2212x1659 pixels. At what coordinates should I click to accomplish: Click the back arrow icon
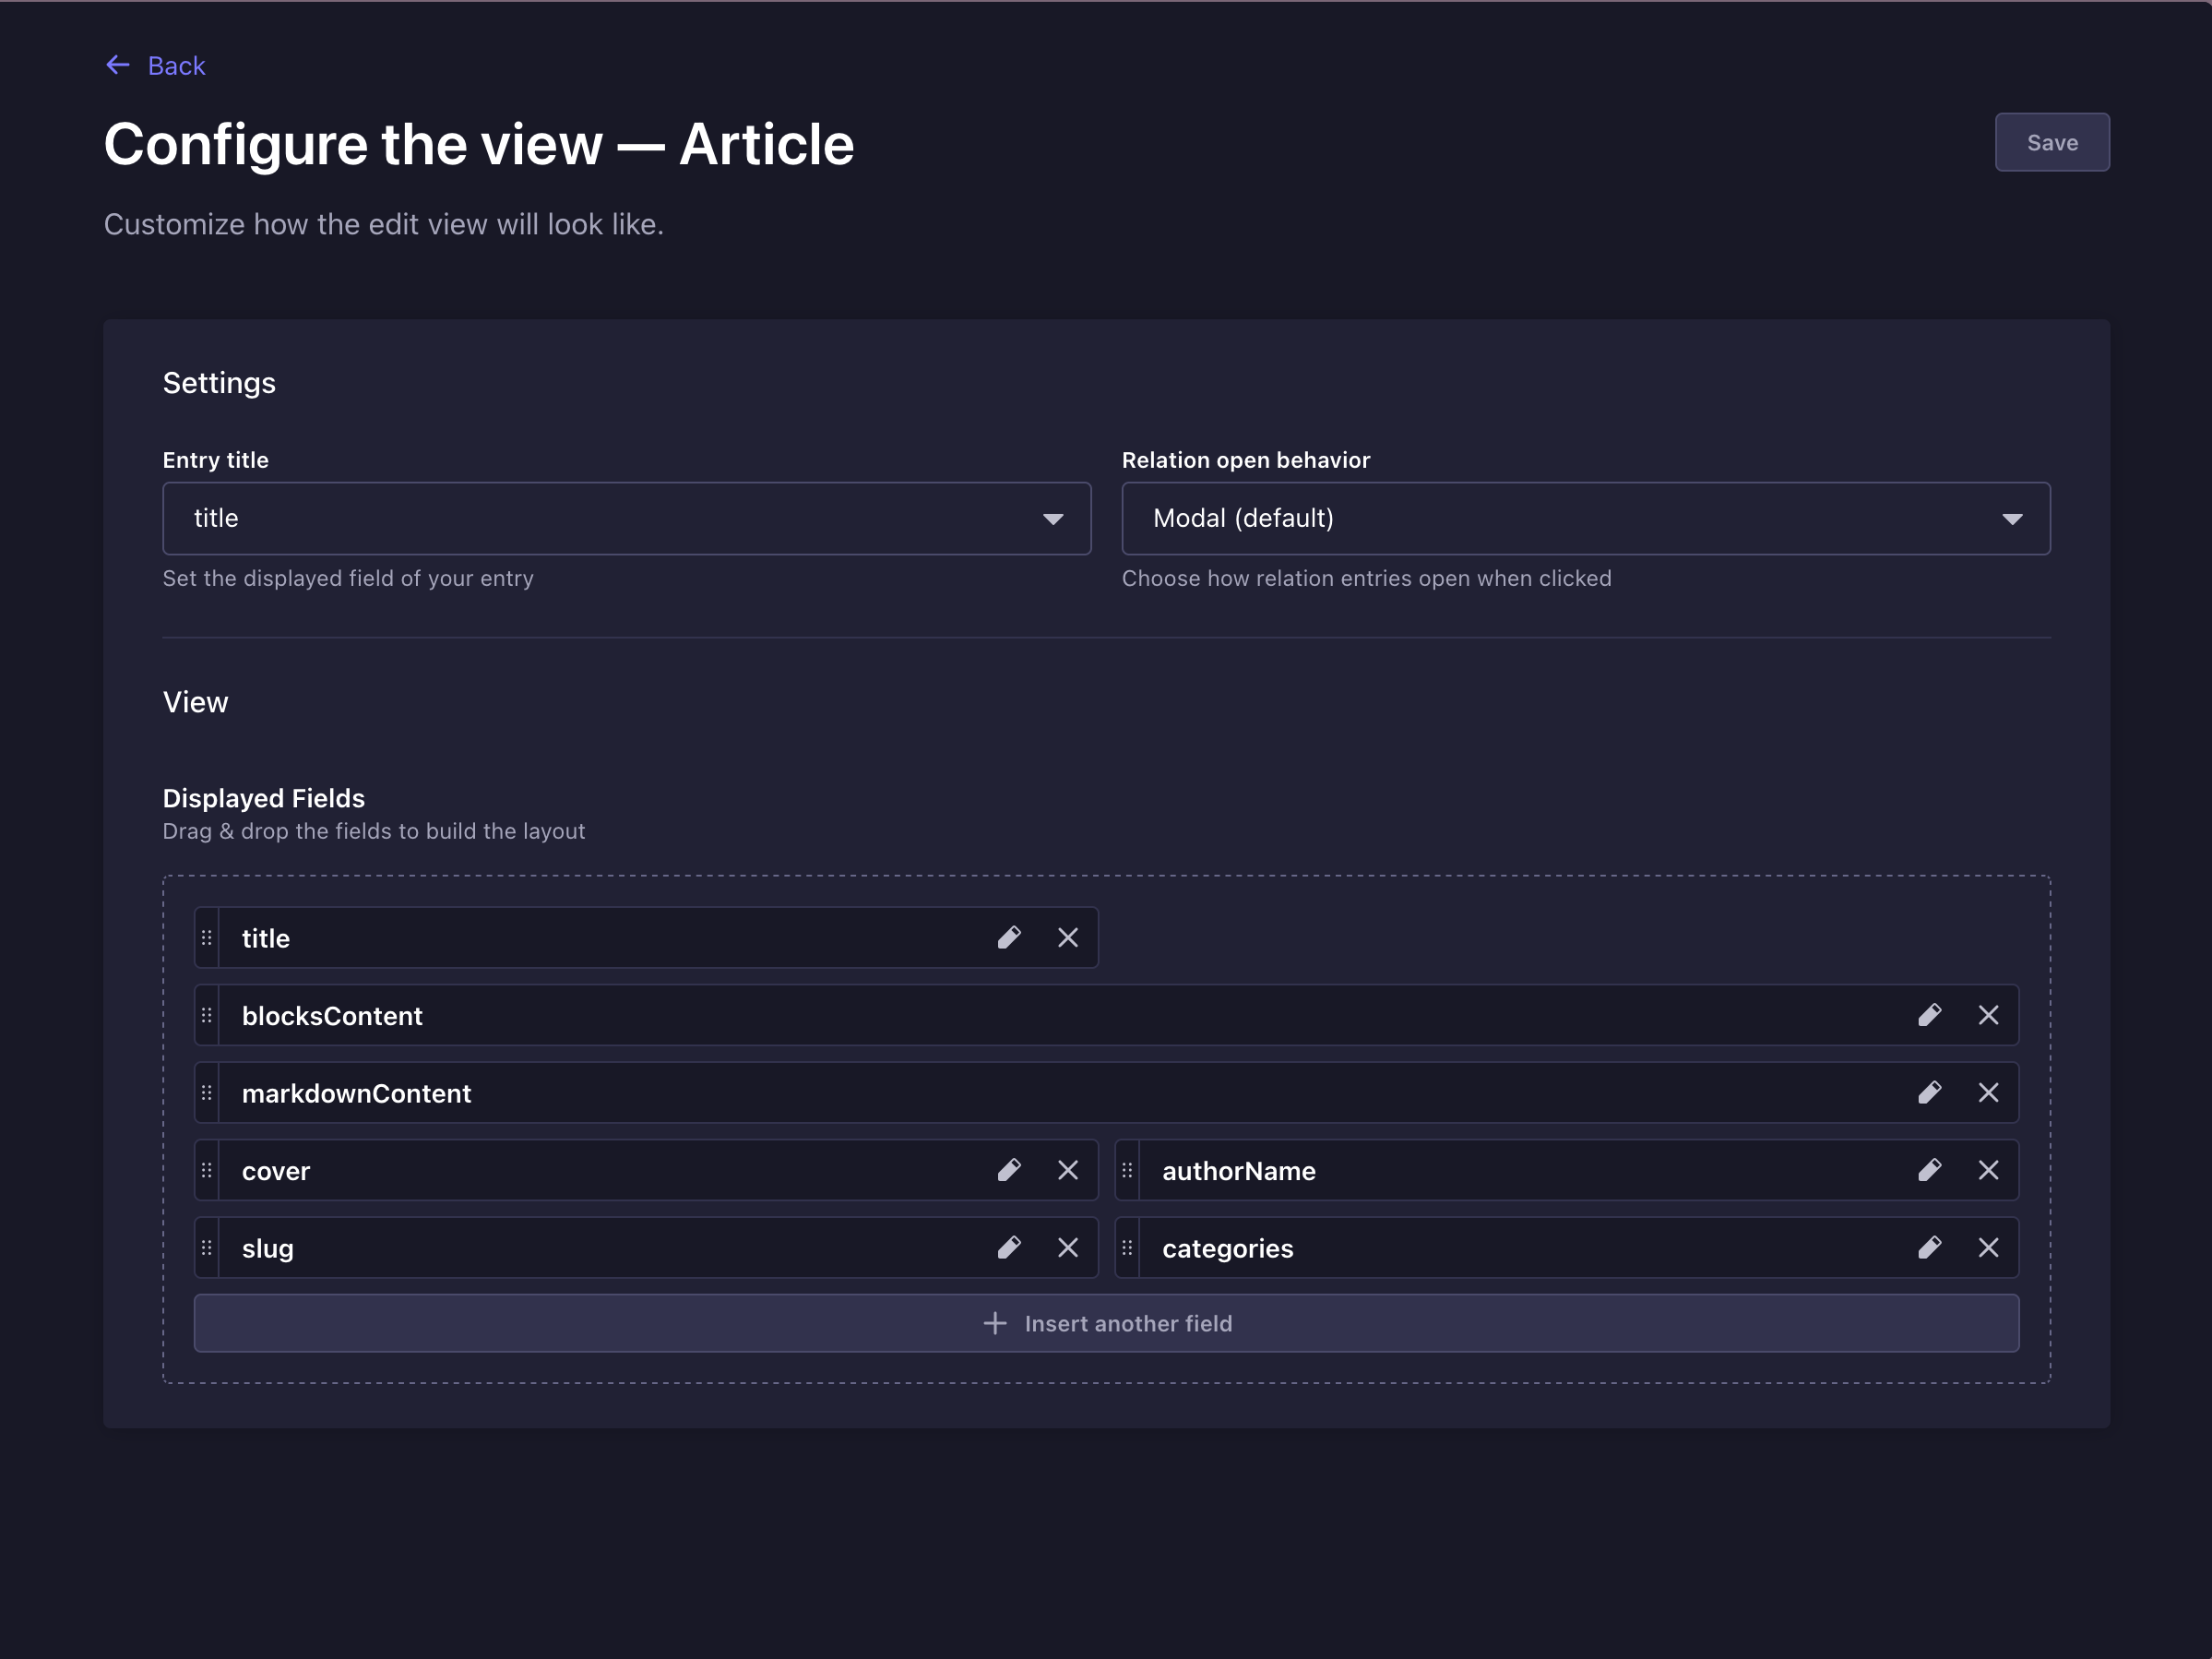(117, 64)
